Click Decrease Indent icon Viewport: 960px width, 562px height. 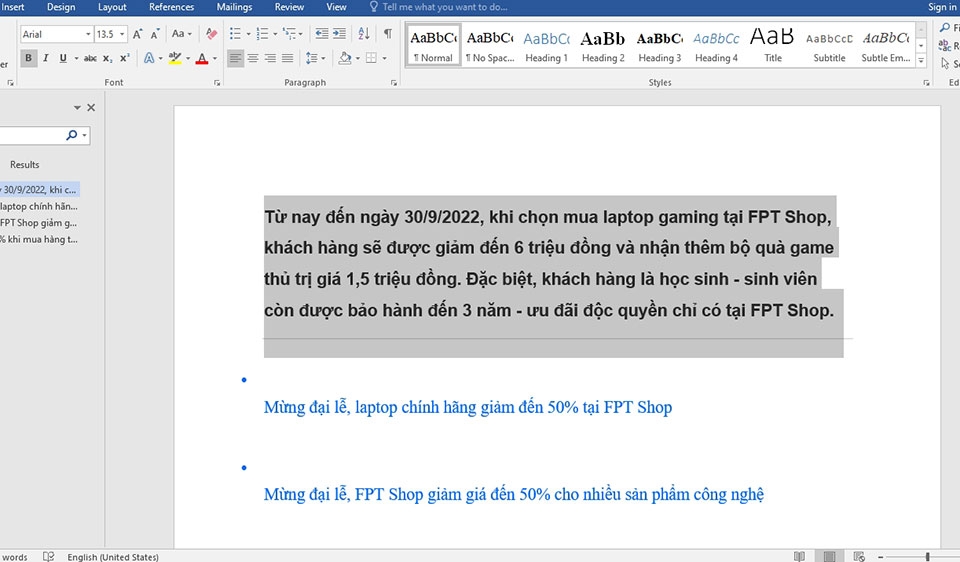[x=321, y=34]
